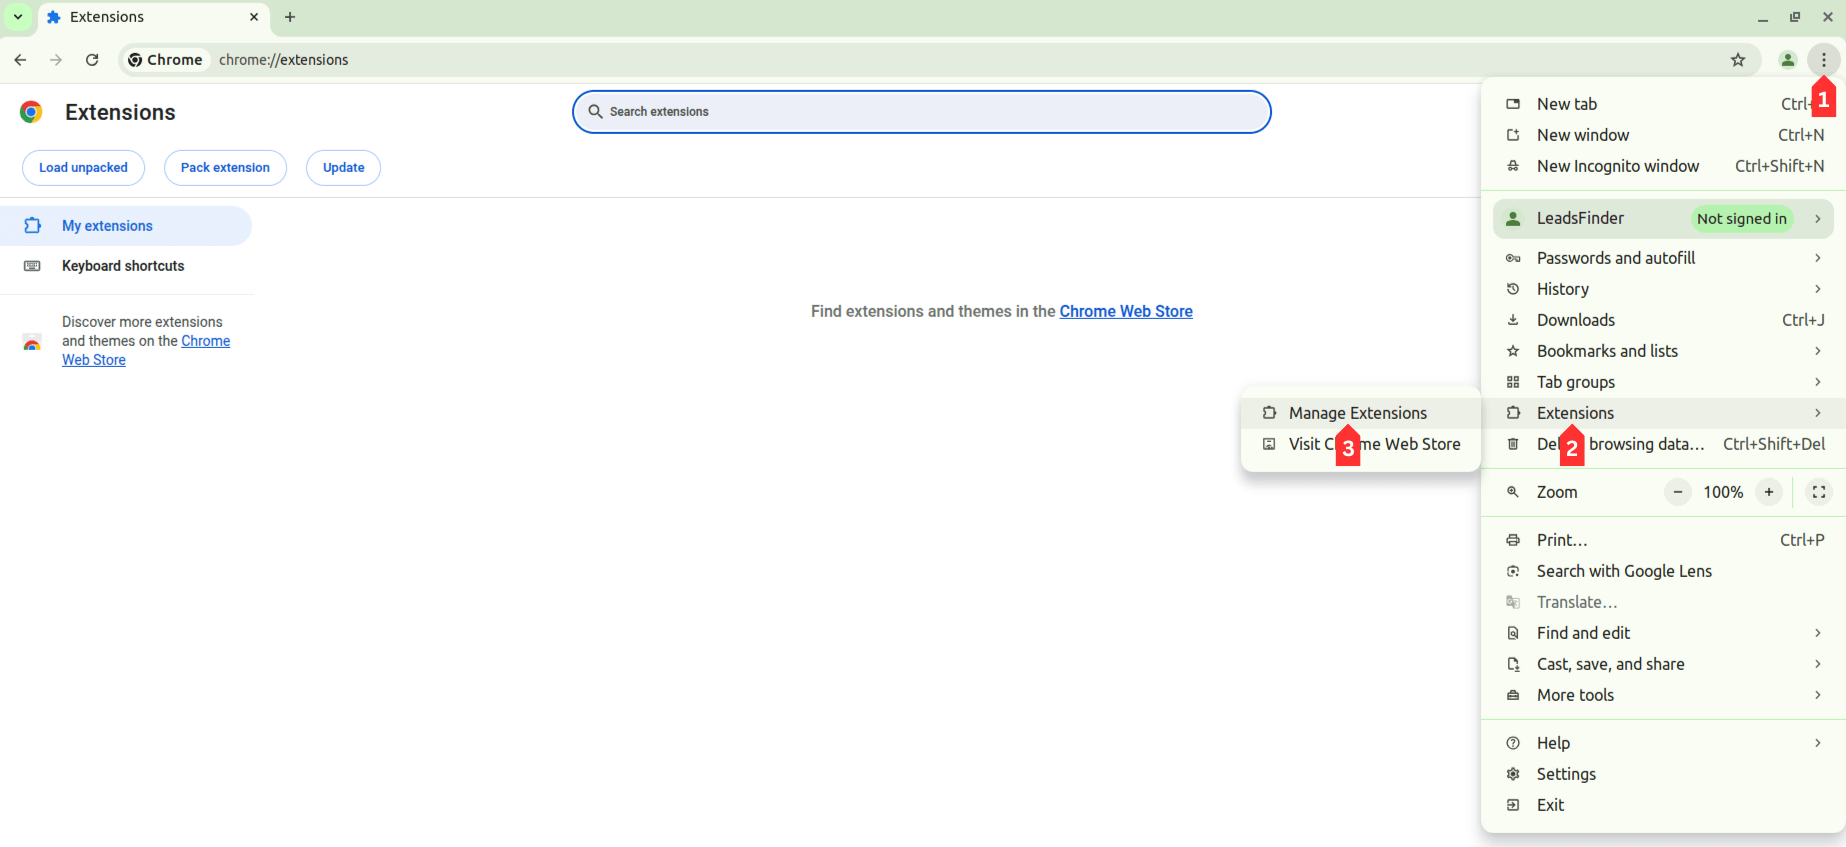The image size is (1846, 847).
Task: Open a new tab with plus icon
Action: tap(290, 17)
